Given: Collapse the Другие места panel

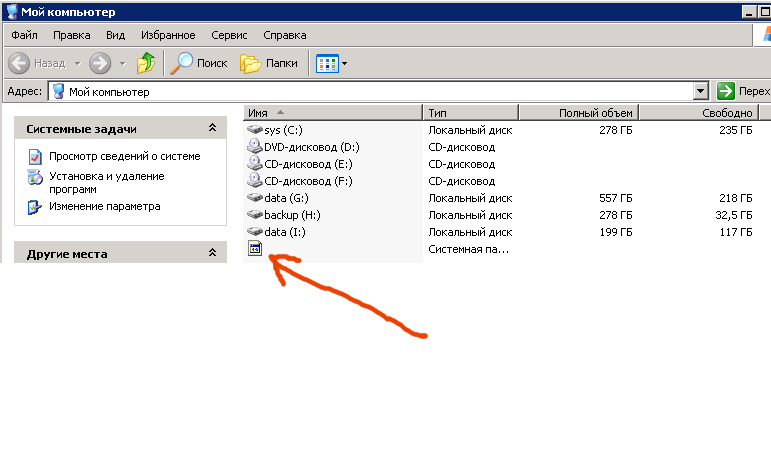Looking at the screenshot, I should coord(211,253).
